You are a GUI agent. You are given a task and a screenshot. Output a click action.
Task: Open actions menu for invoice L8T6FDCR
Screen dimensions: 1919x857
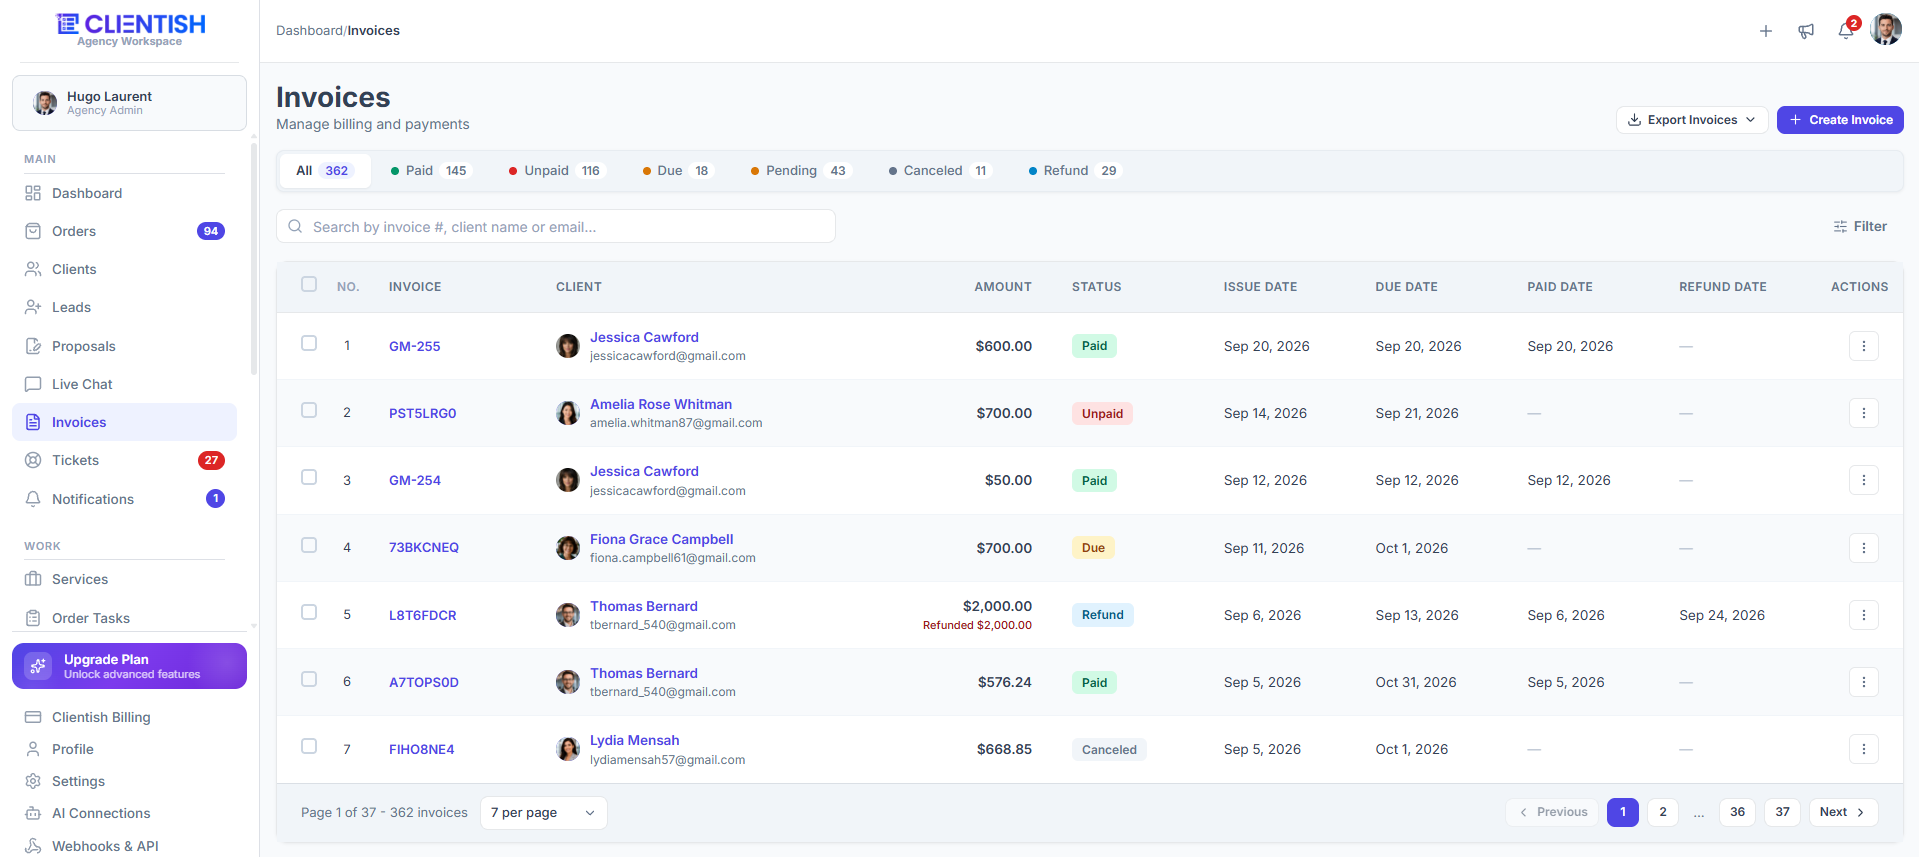click(x=1863, y=615)
